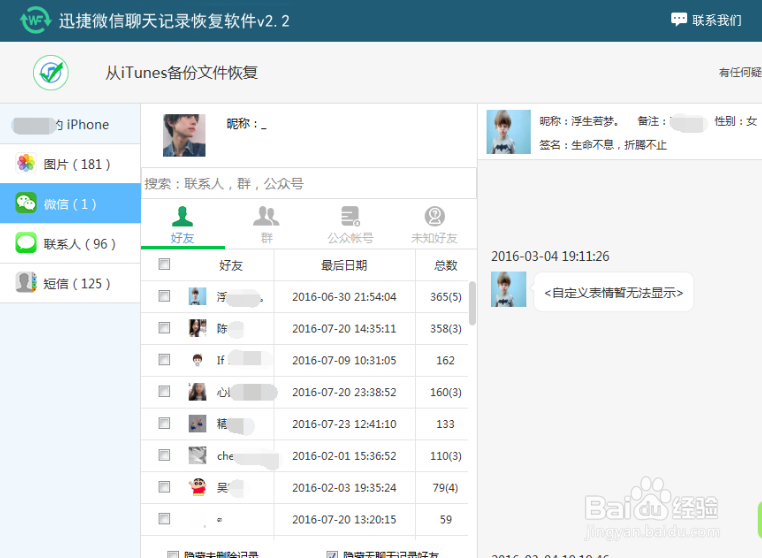Click the blue checkmark recovery mode icon
The width and height of the screenshot is (762, 558).
(51, 73)
